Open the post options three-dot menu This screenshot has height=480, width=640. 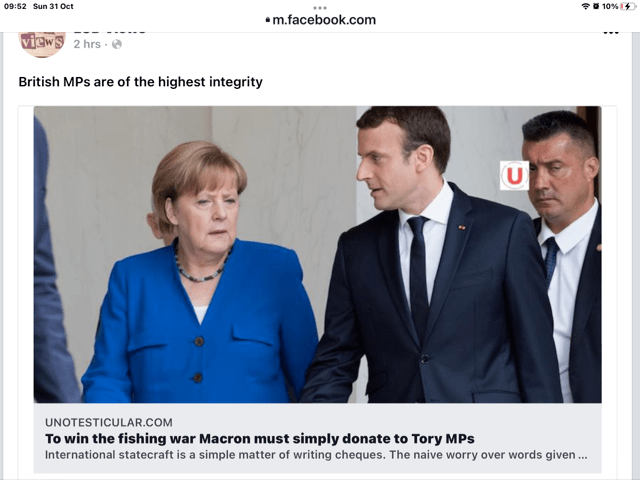pos(611,32)
